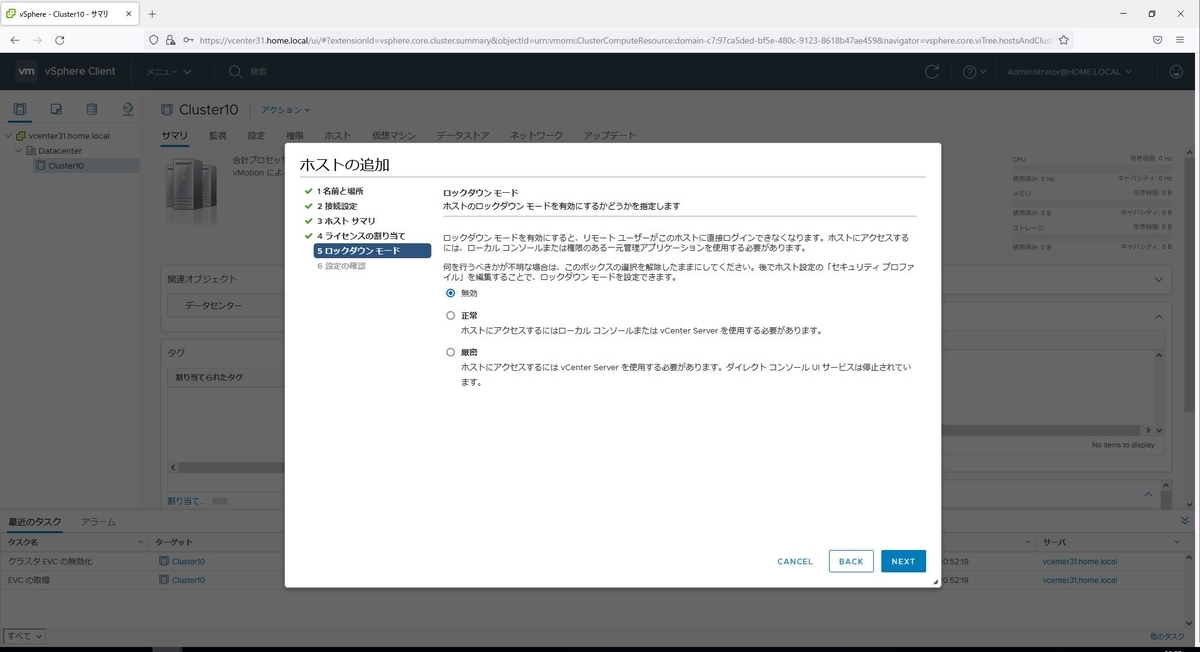Switch to the サマリ tab
This screenshot has width=1200, height=652.
[x=174, y=136]
